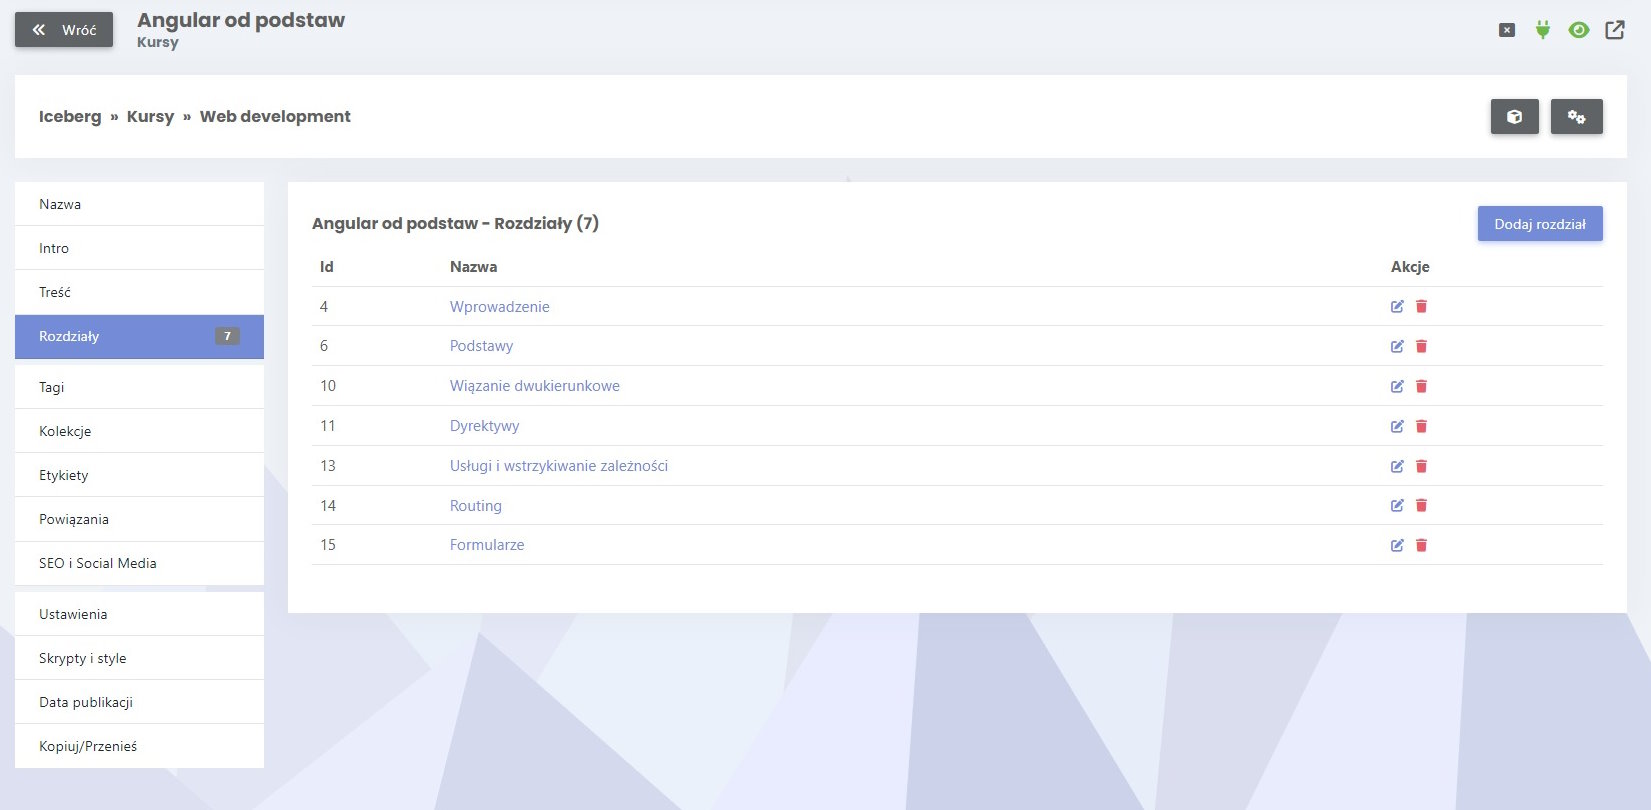Open Data publikacji sidebar item
This screenshot has height=810, width=1651.
pos(139,702)
